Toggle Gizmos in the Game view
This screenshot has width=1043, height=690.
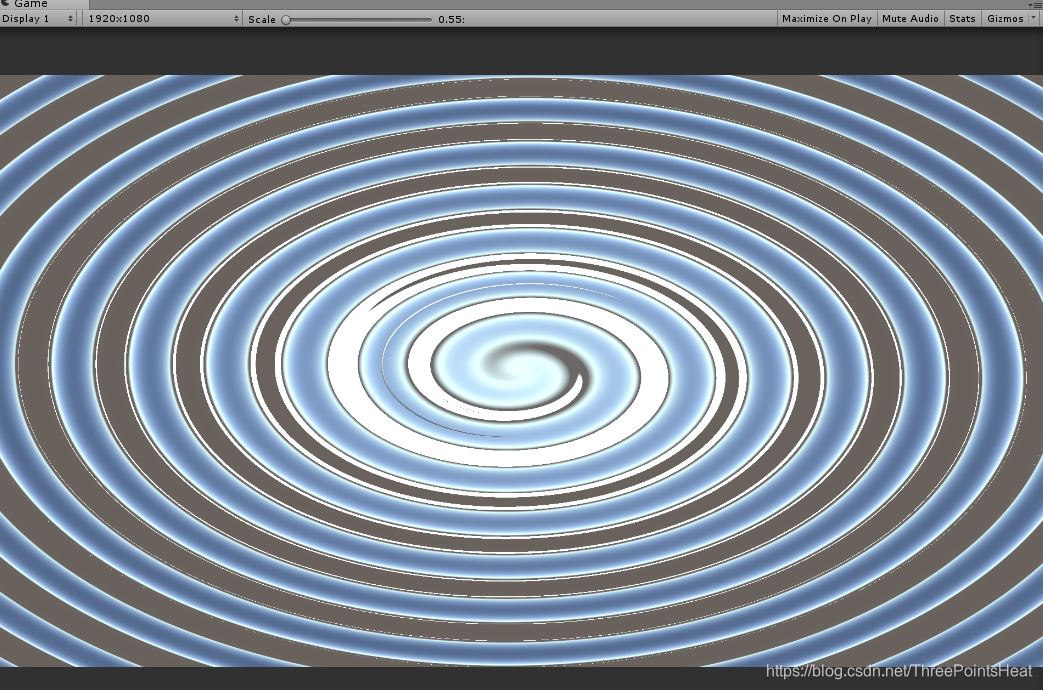click(x=1004, y=19)
